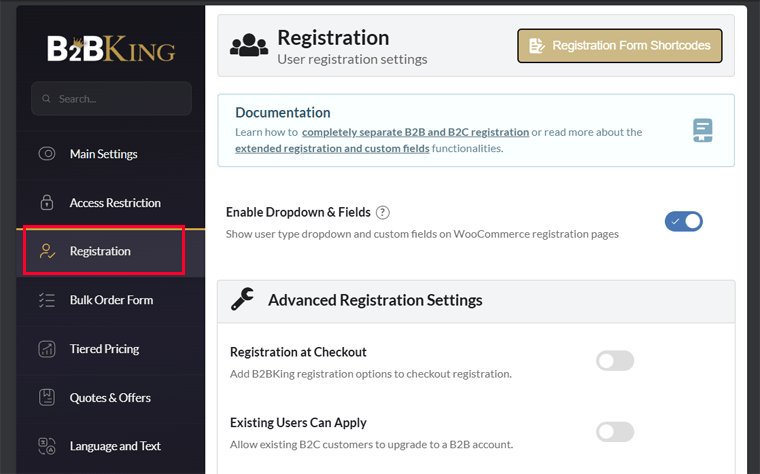Open extended registration and custom fields link
This screenshot has width=760, height=474.
(332, 149)
